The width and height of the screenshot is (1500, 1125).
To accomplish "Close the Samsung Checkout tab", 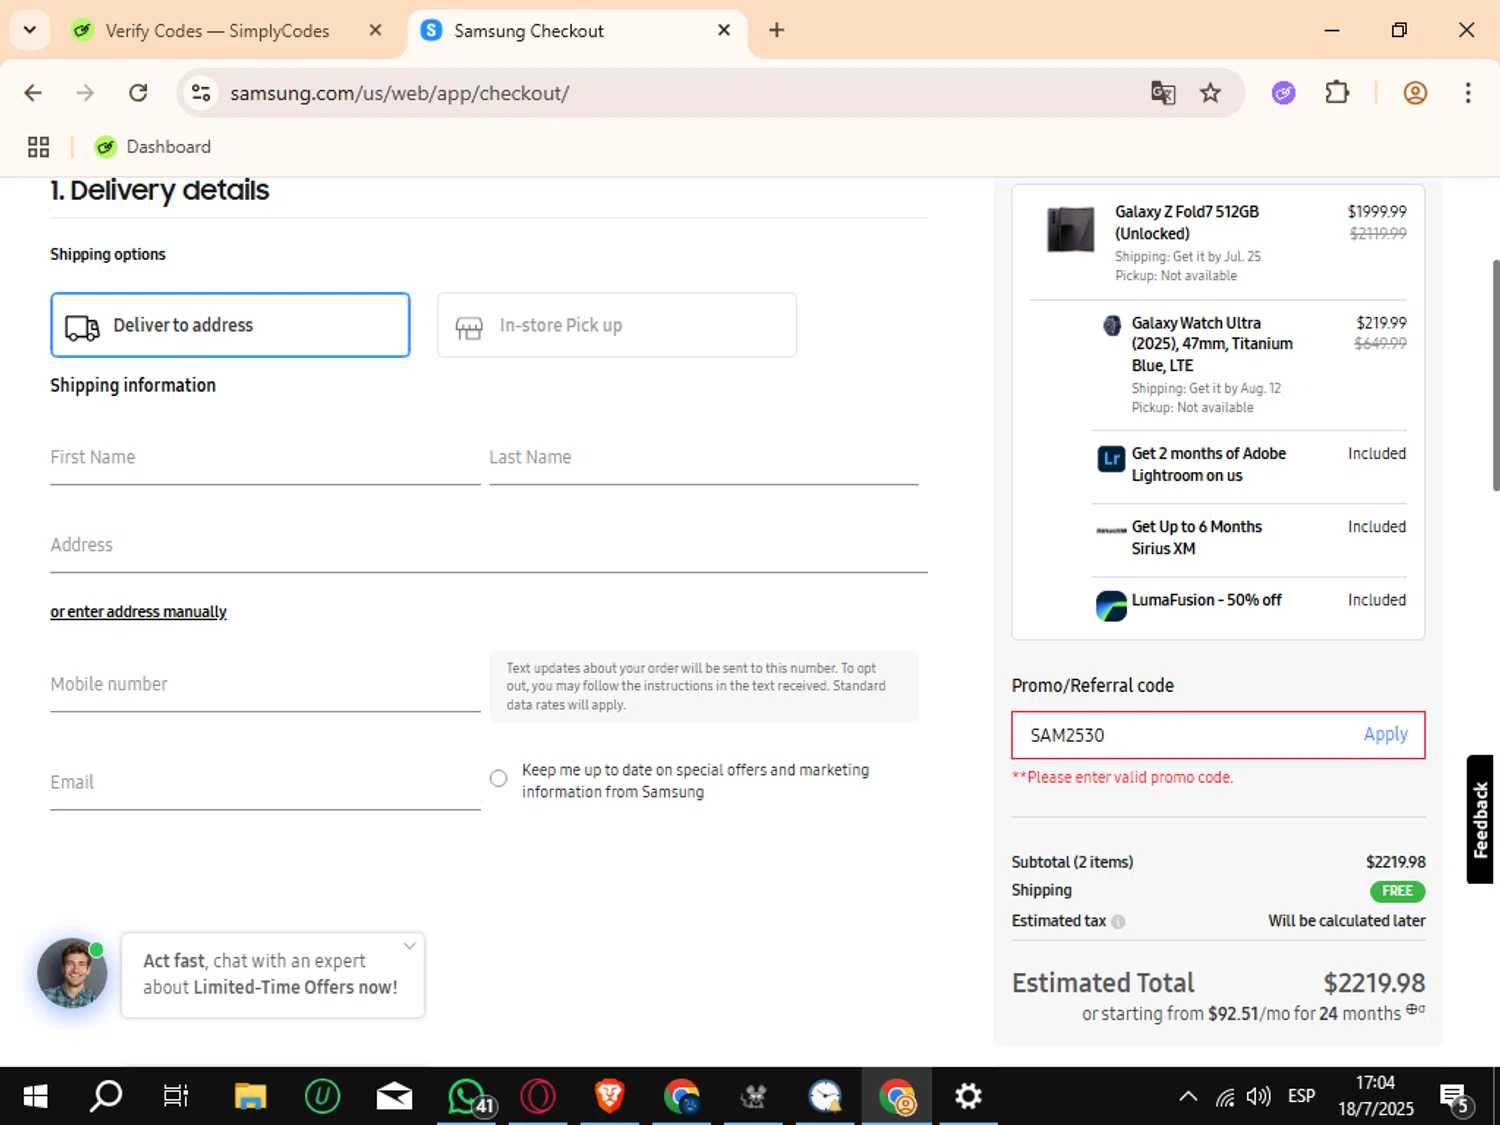I will click(724, 30).
